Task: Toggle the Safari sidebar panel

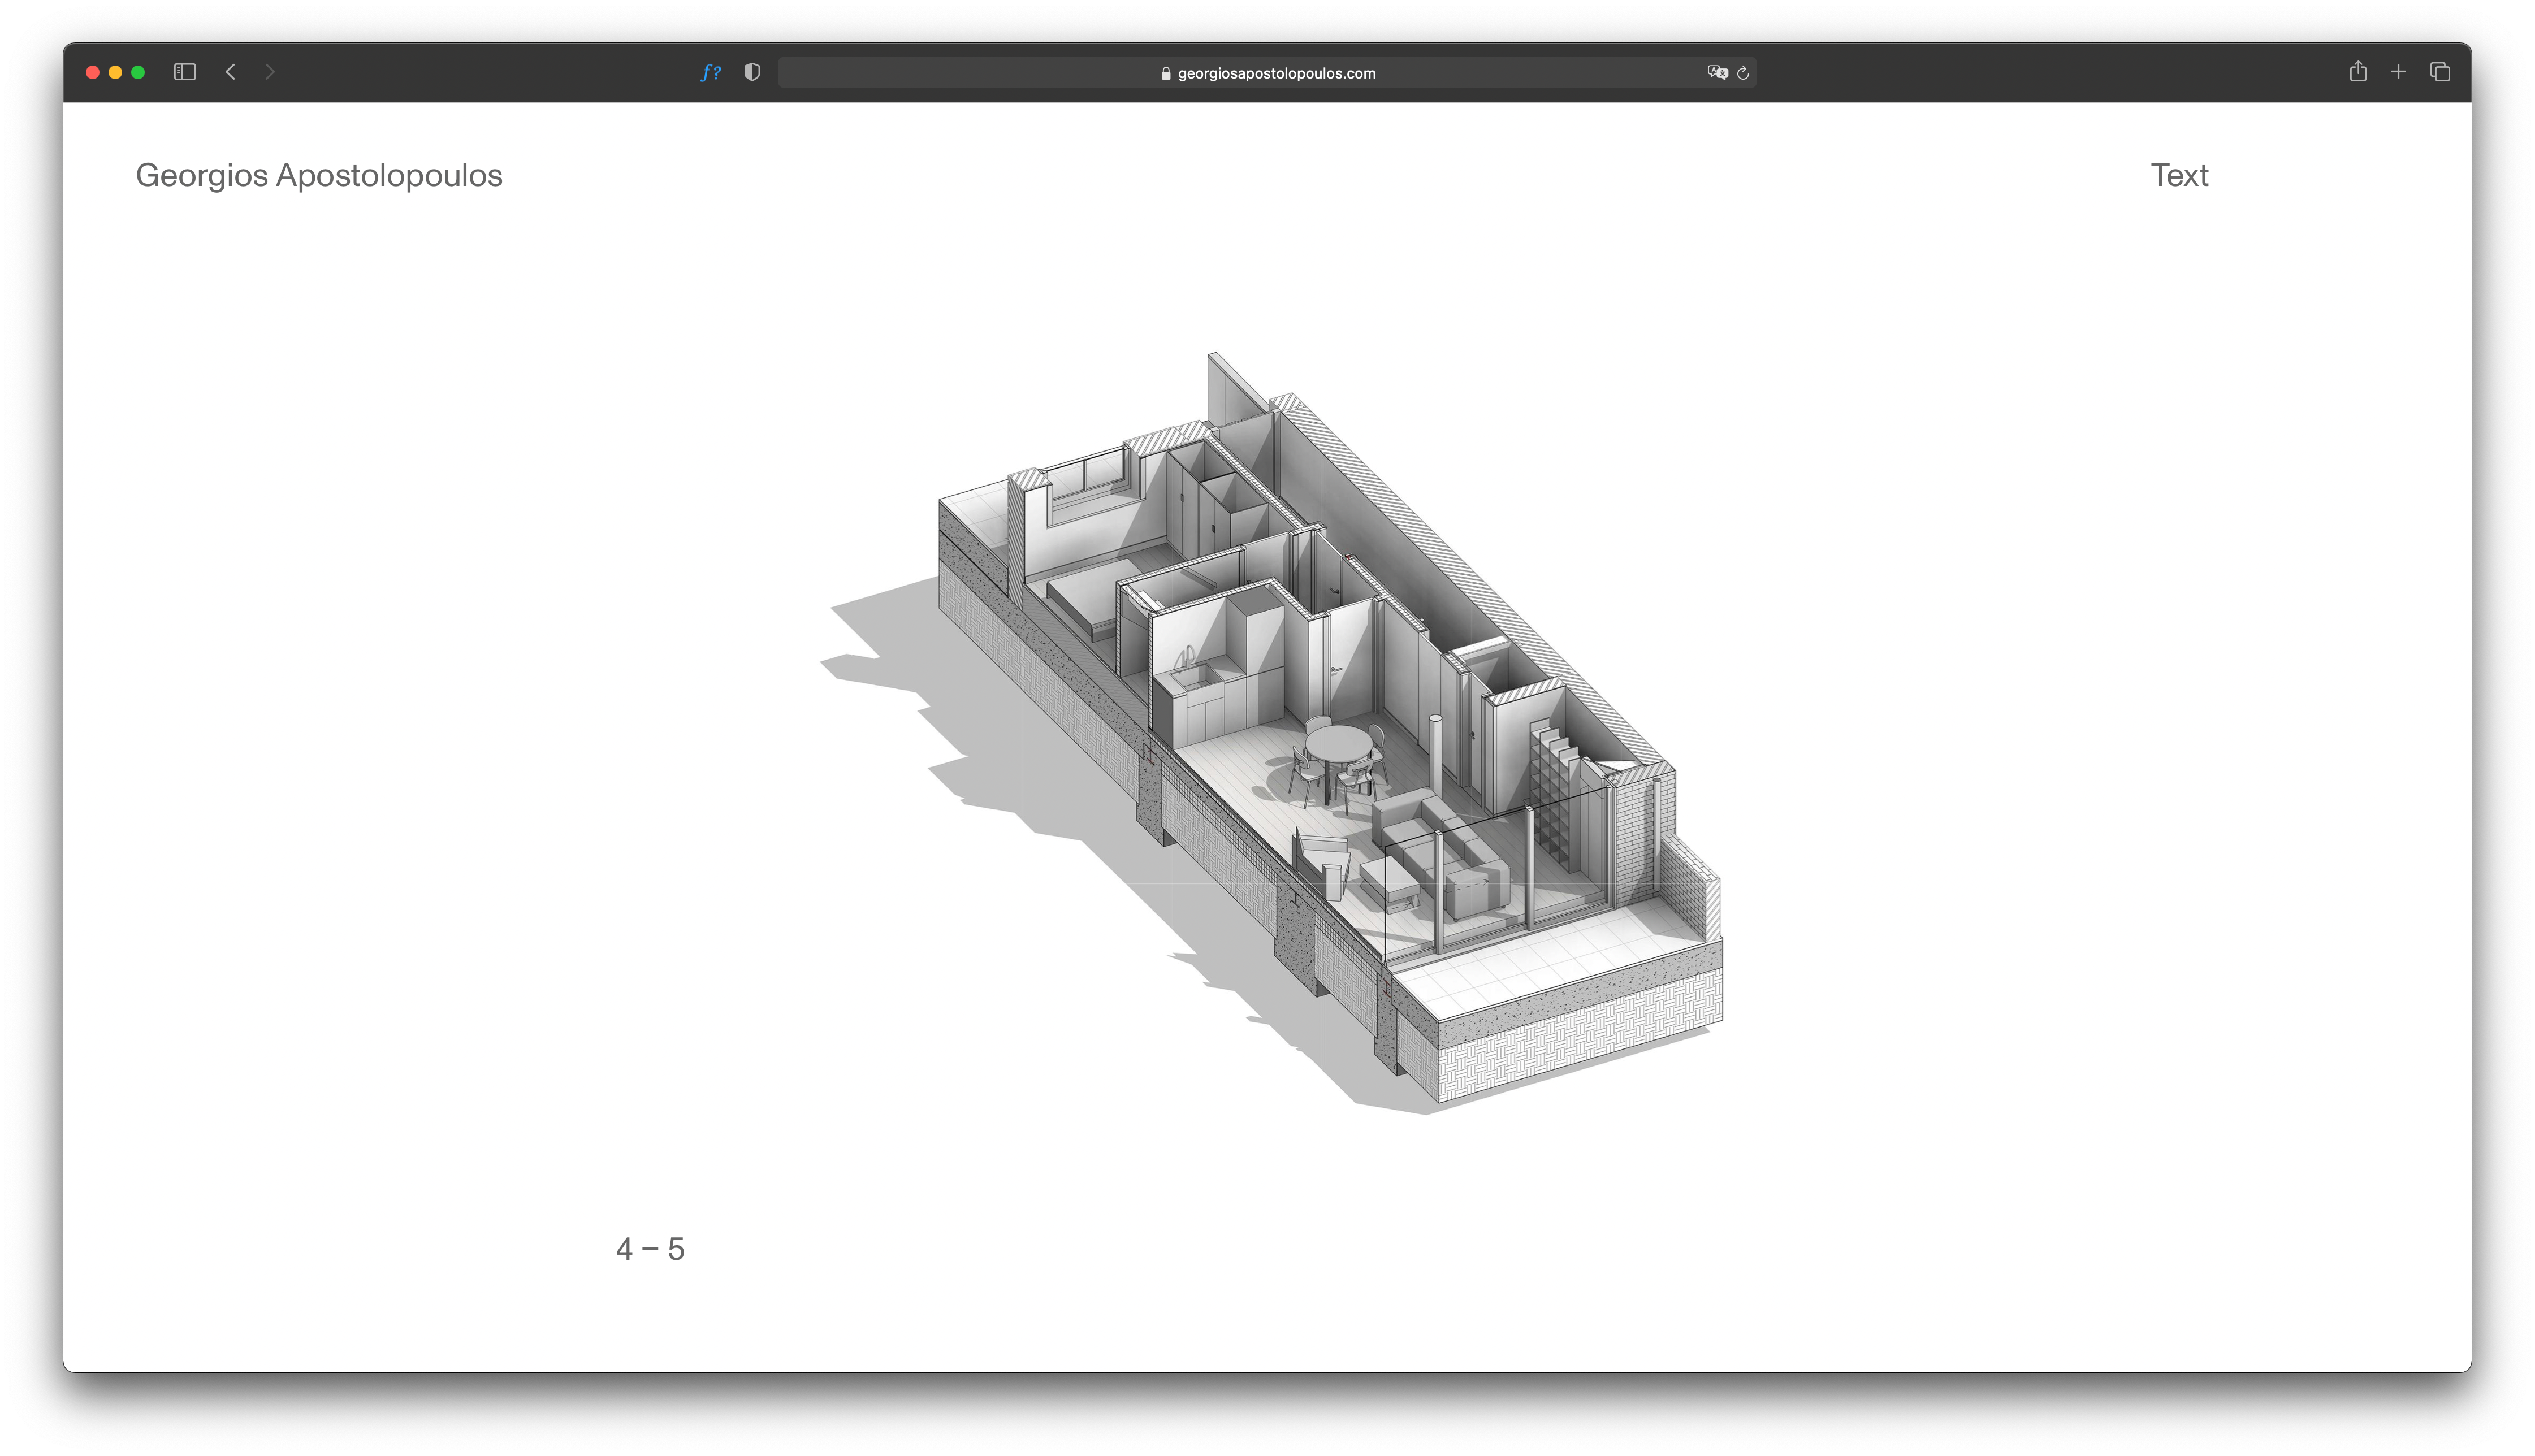Action: point(184,72)
